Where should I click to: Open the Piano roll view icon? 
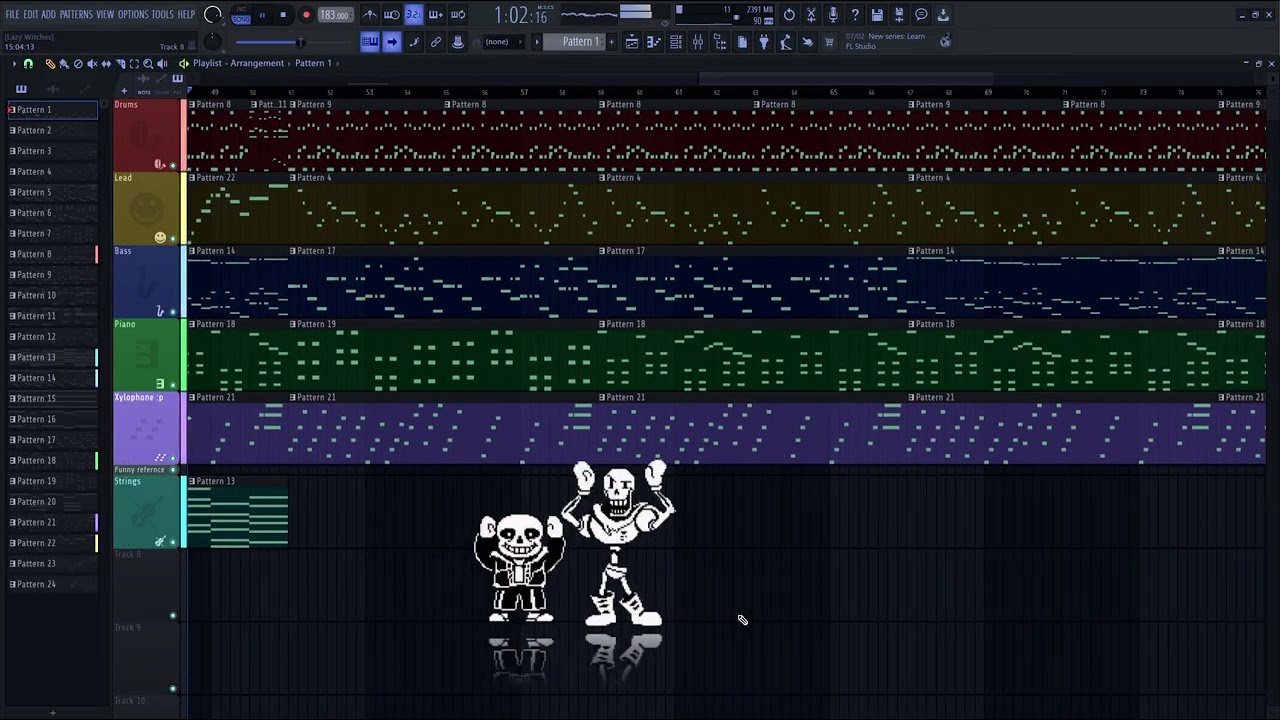pyautogui.click(x=653, y=42)
